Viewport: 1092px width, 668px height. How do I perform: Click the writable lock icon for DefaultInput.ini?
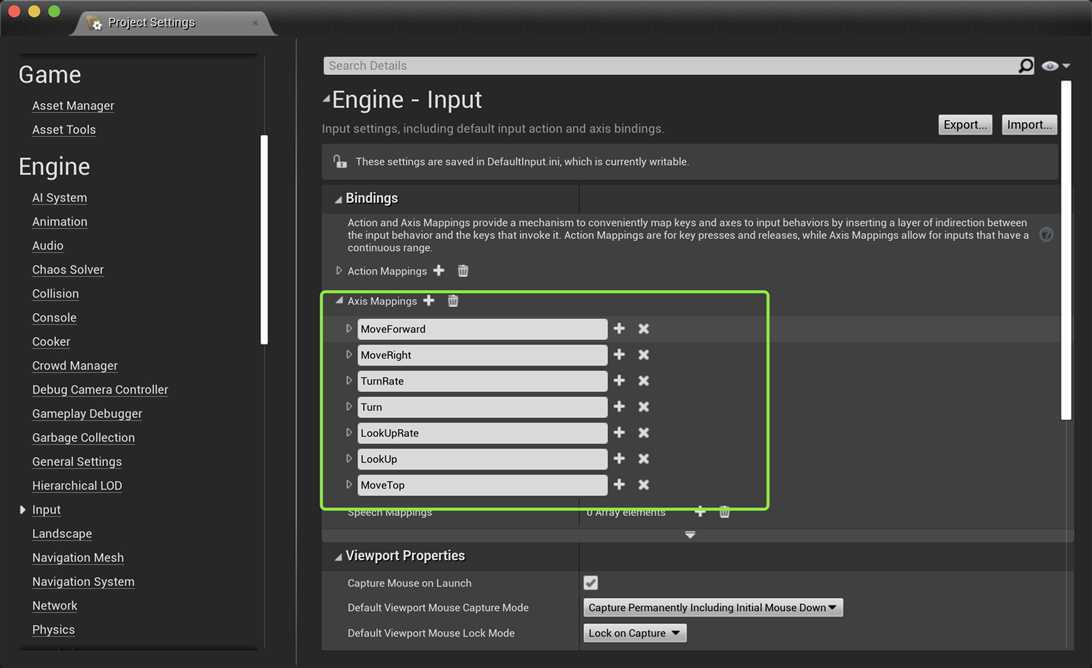pos(340,161)
